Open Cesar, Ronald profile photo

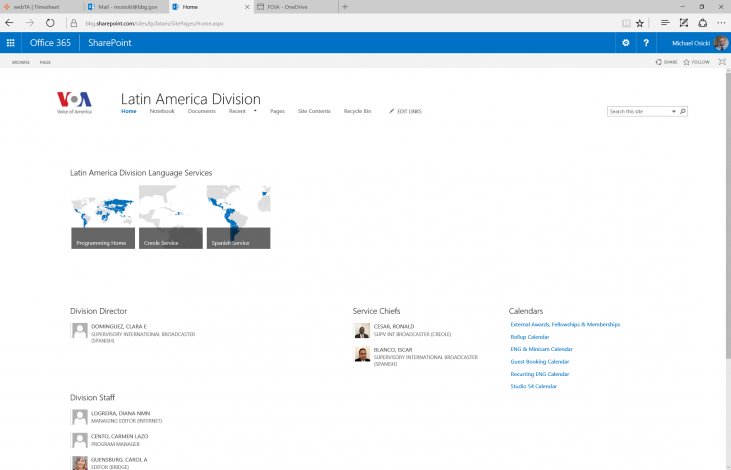click(x=362, y=331)
